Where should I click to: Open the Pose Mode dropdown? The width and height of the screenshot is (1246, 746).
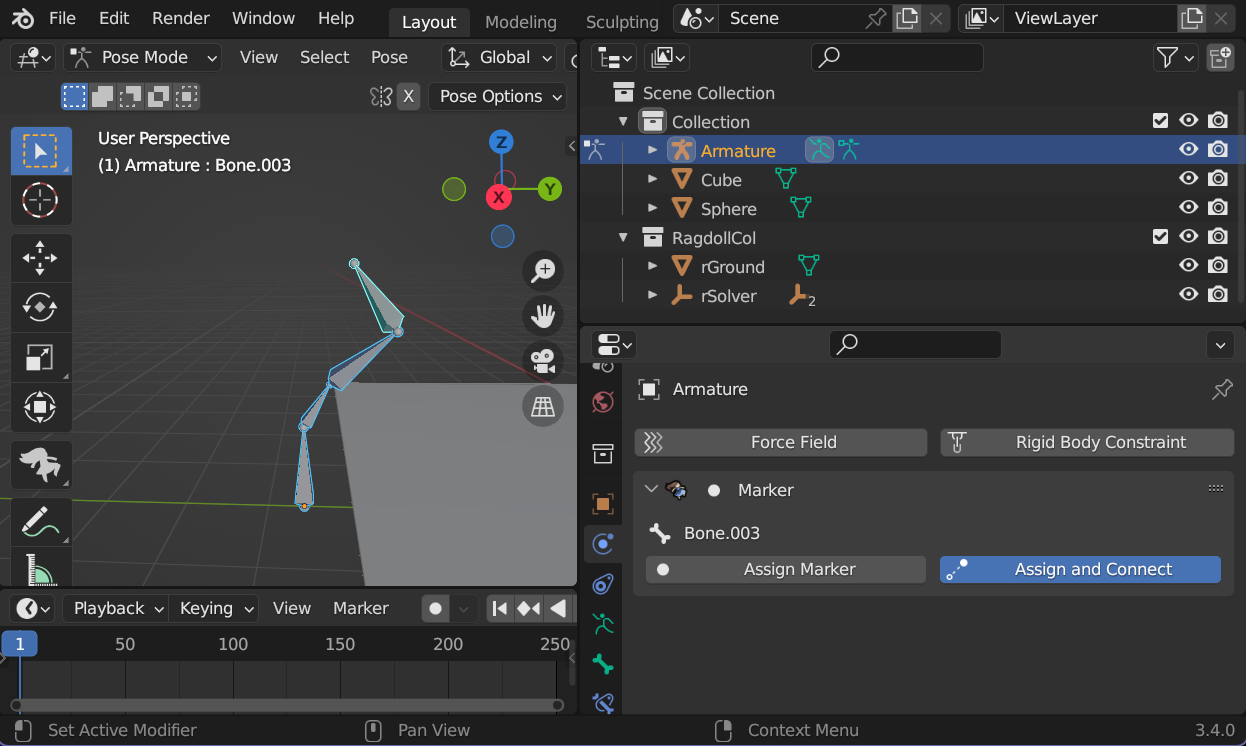[143, 58]
